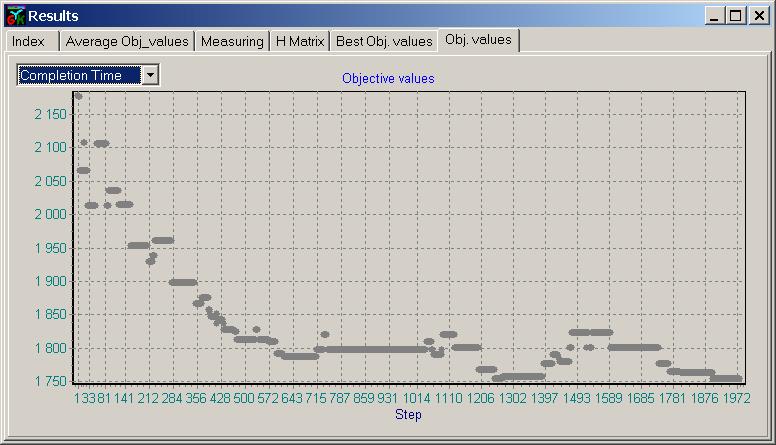Open the Average Obj_values tab
The width and height of the screenshot is (776, 445).
[127, 41]
